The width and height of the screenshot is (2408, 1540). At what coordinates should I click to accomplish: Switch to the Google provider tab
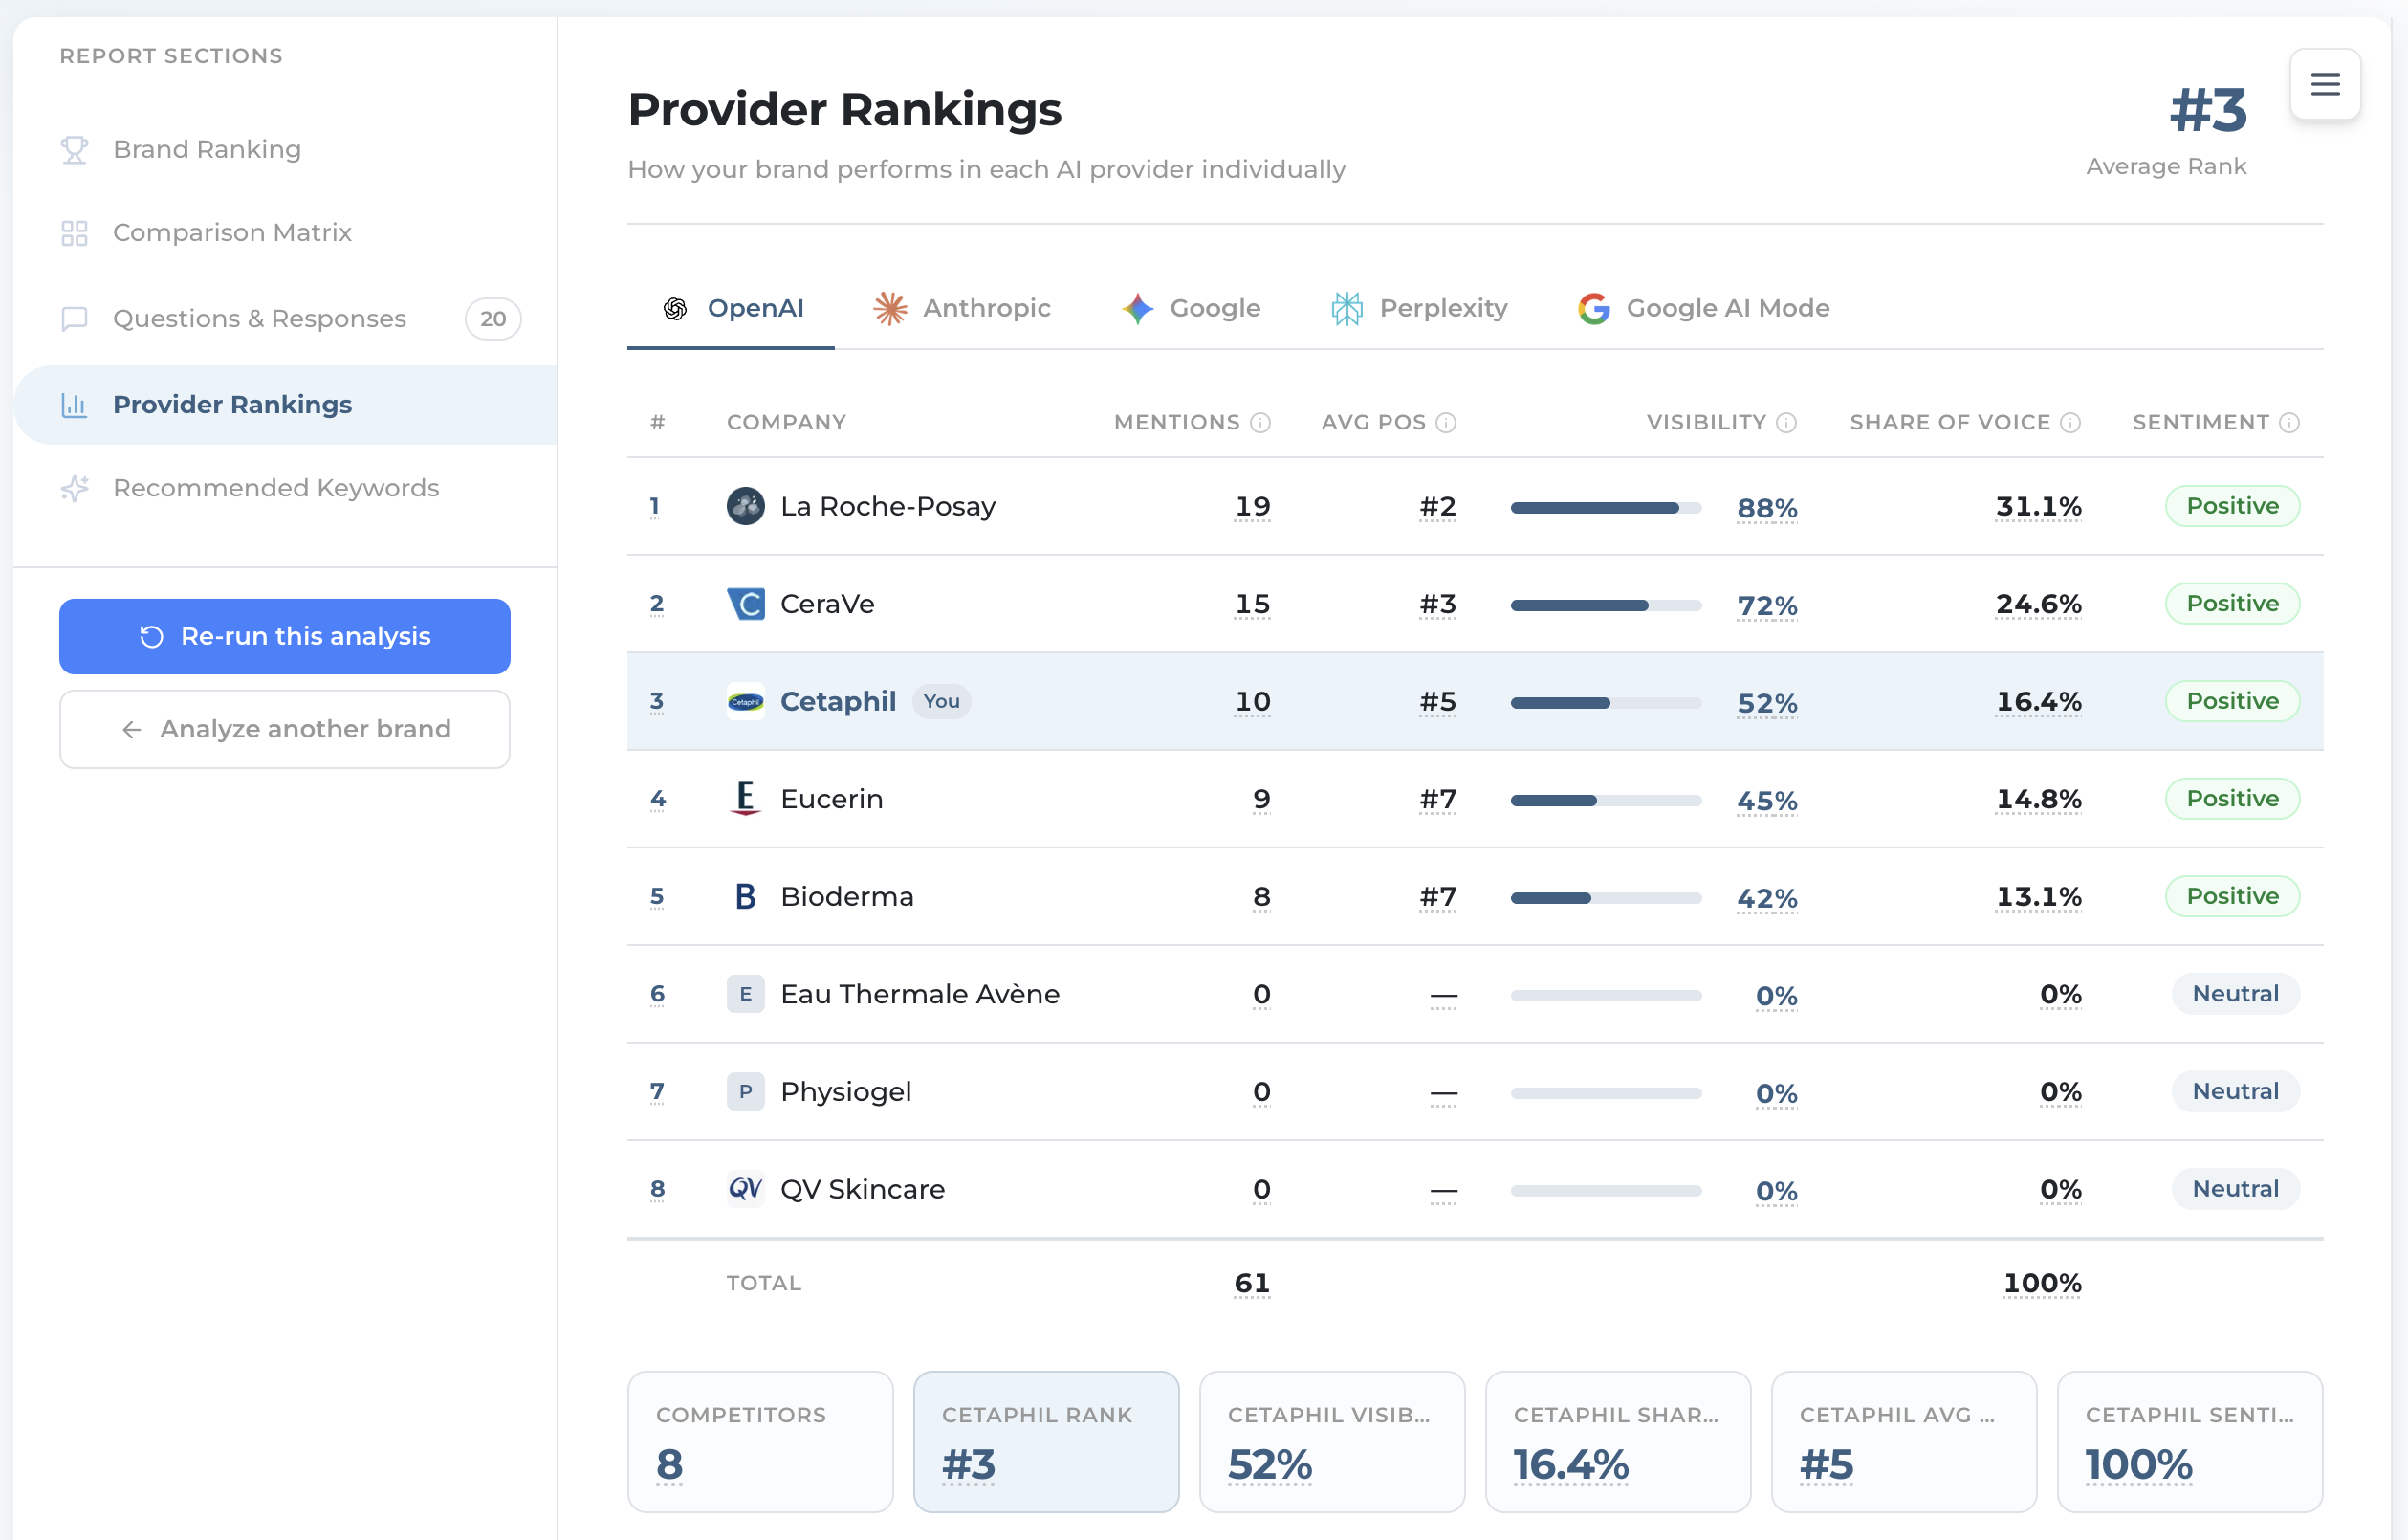(x=1191, y=309)
